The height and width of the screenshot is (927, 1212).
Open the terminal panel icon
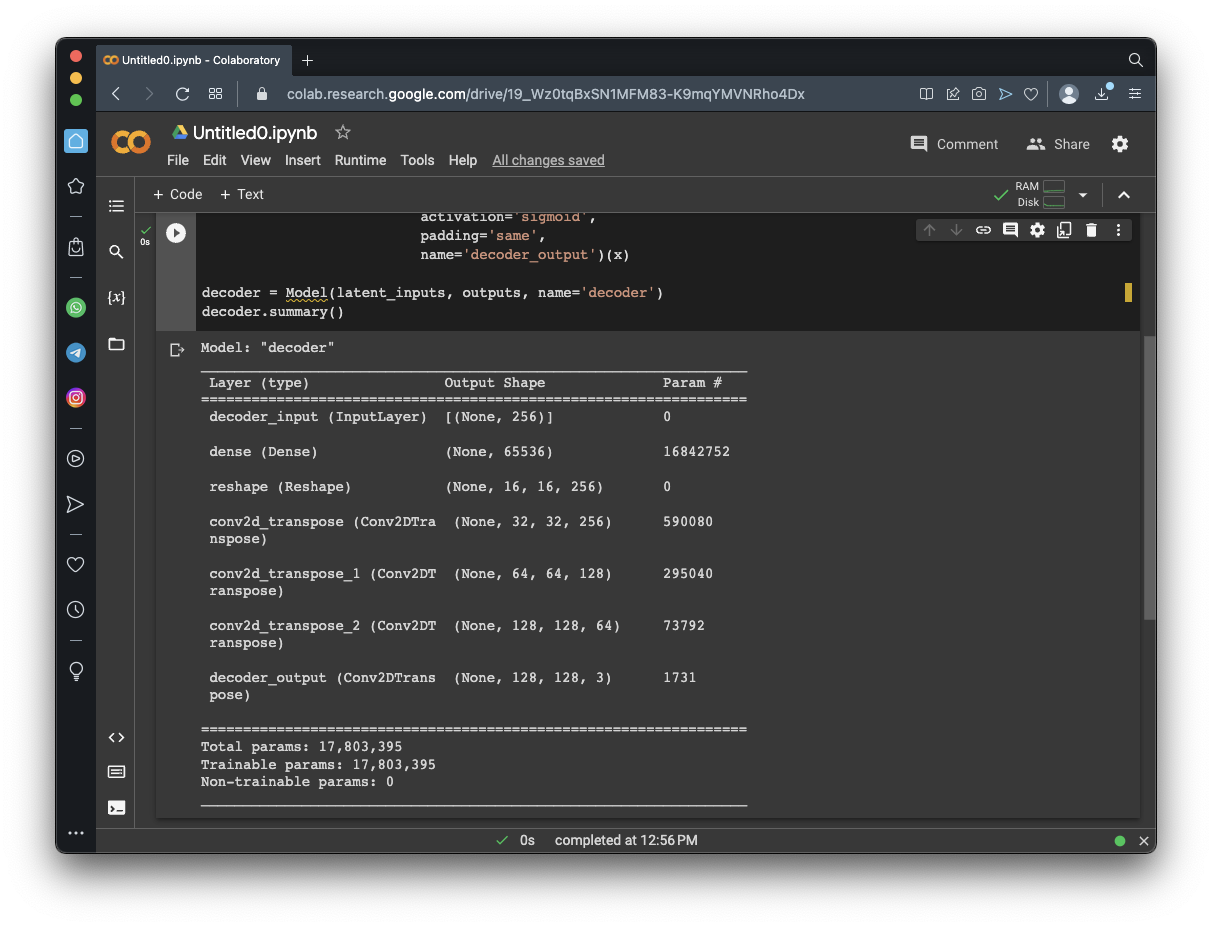point(116,807)
